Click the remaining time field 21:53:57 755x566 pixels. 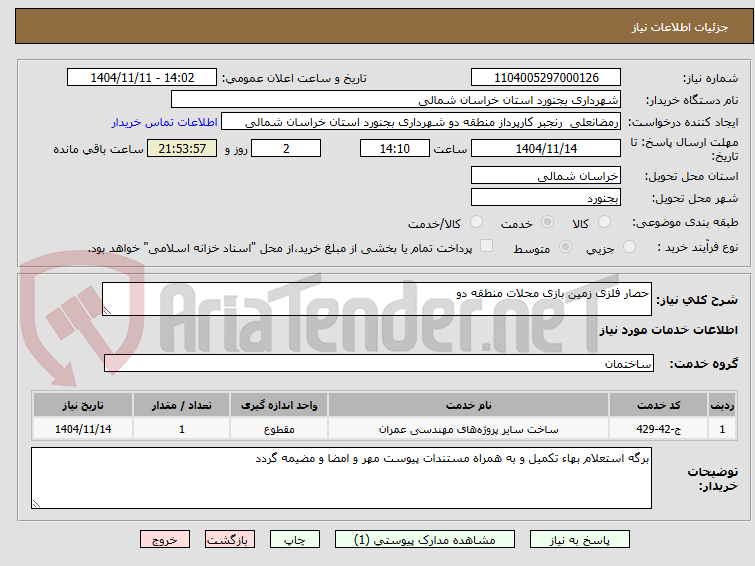[x=182, y=148]
